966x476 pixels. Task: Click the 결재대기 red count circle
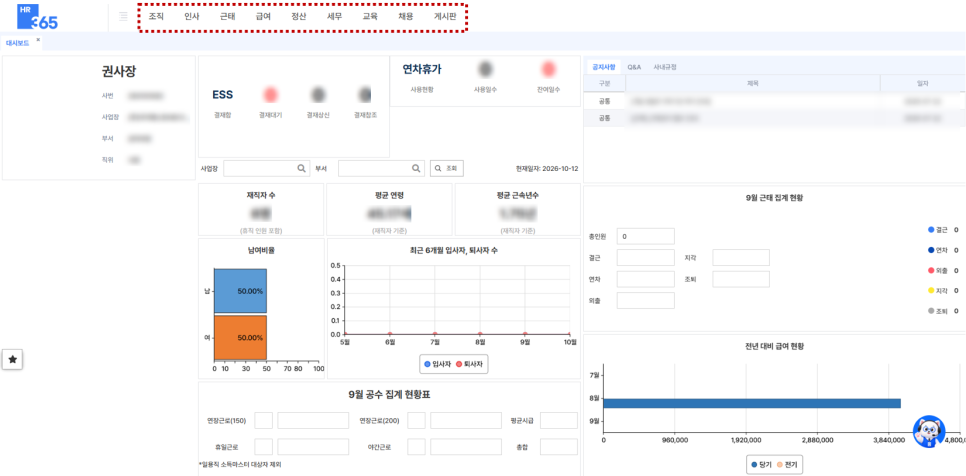click(270, 94)
